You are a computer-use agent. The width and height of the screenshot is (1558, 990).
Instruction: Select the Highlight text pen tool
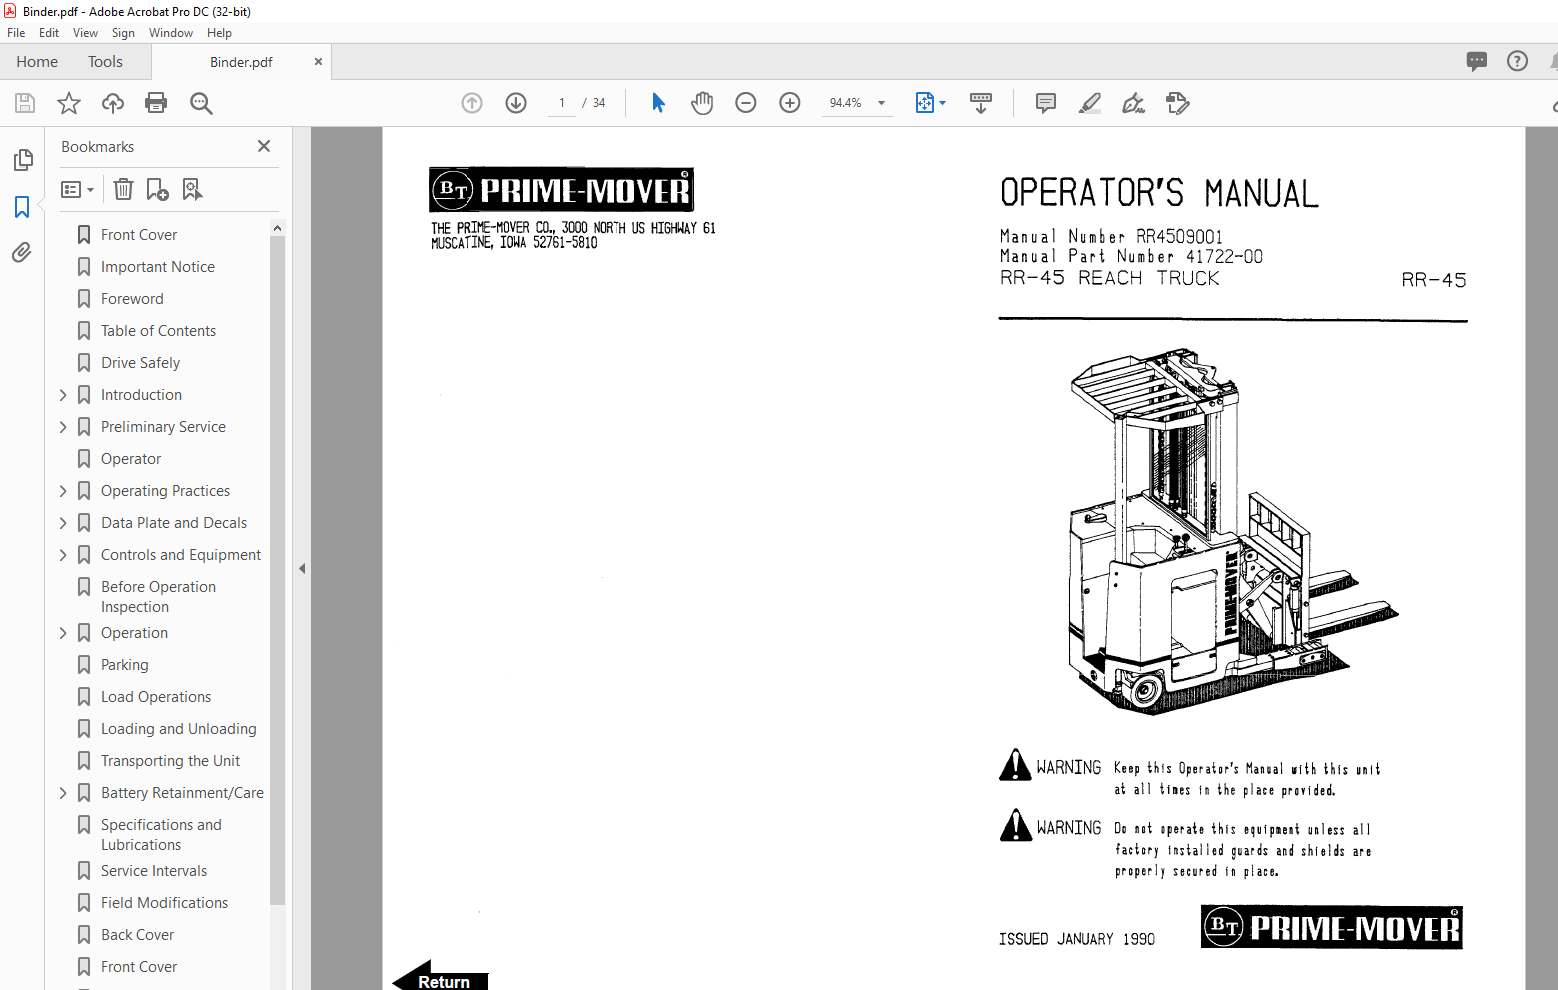pyautogui.click(x=1090, y=103)
